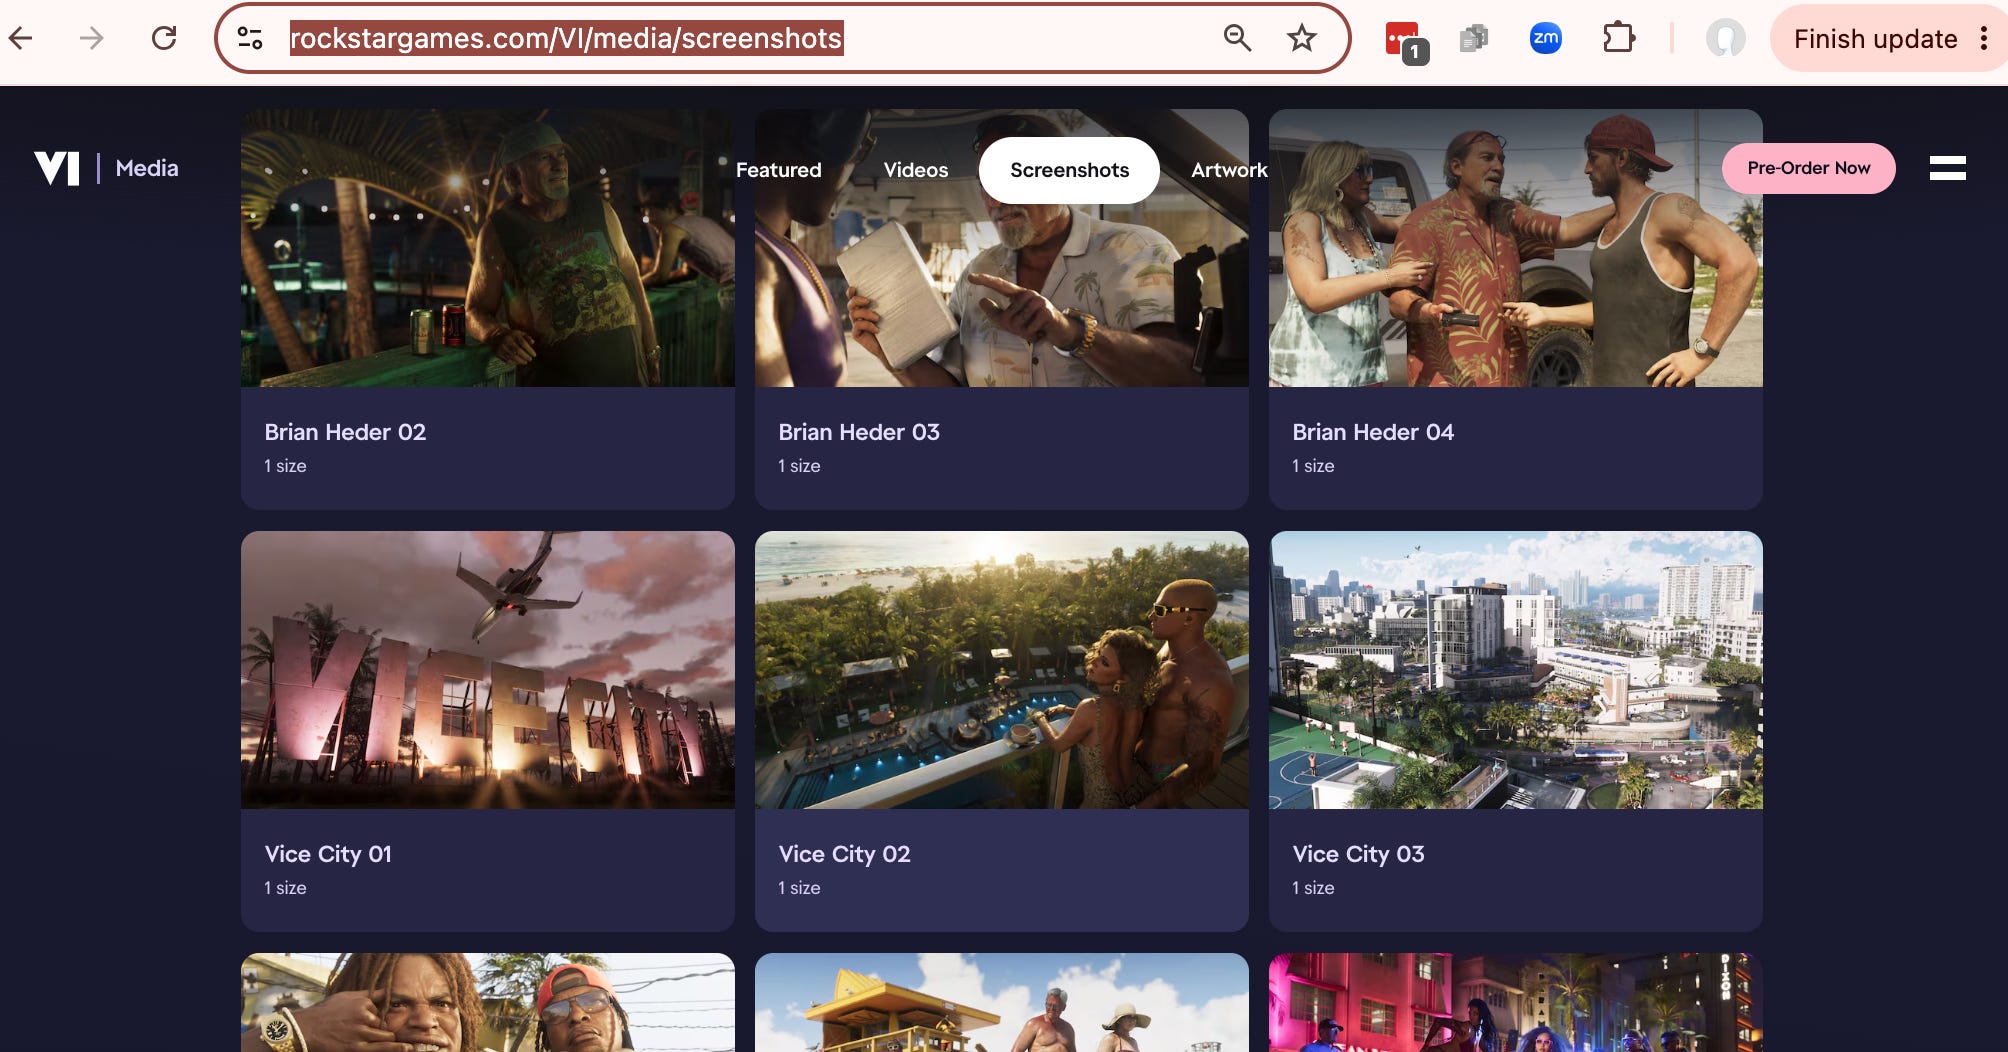Screen dimensions: 2008x1052
Task: Click the Brian Heder 04 title
Action: coord(1373,432)
